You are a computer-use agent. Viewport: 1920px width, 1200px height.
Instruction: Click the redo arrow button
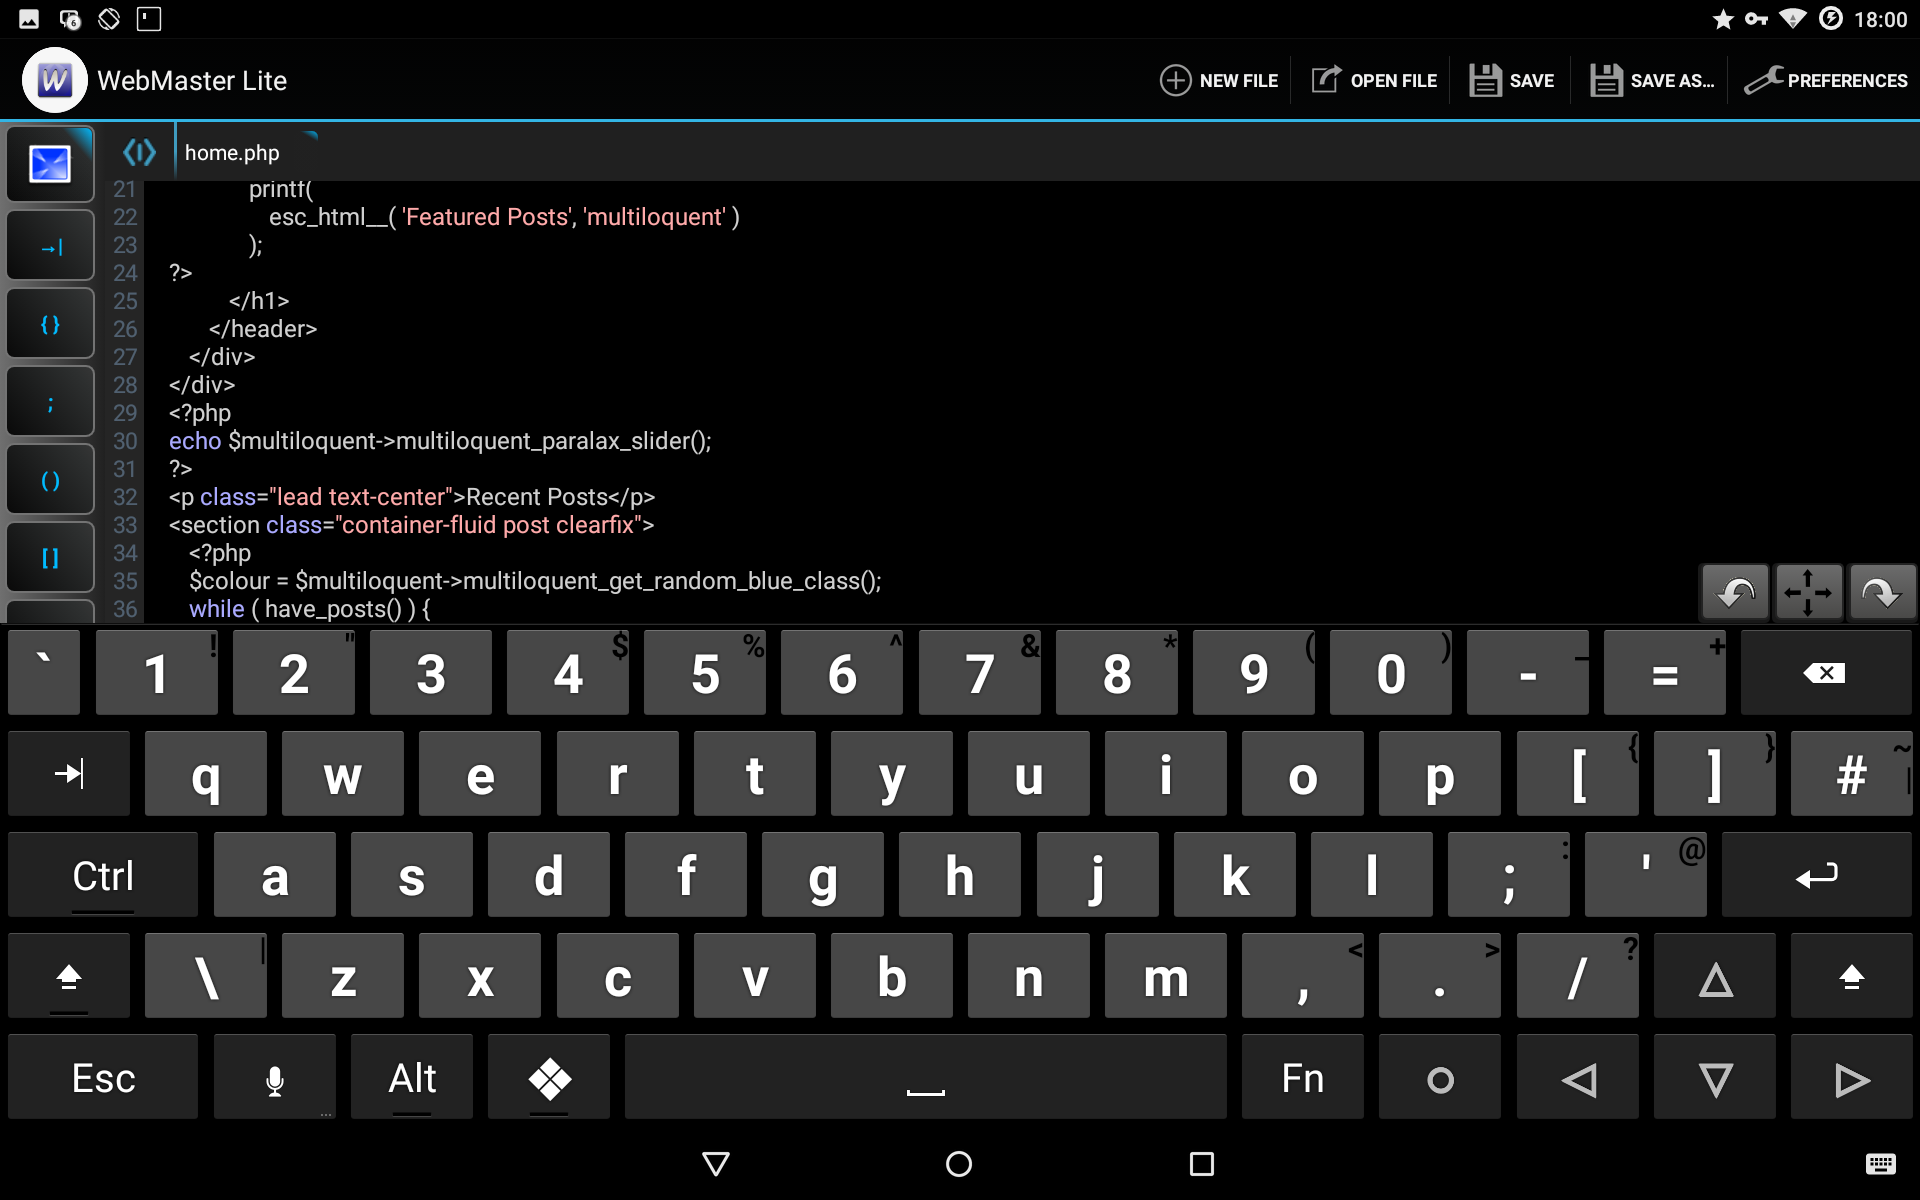pyautogui.click(x=1881, y=592)
